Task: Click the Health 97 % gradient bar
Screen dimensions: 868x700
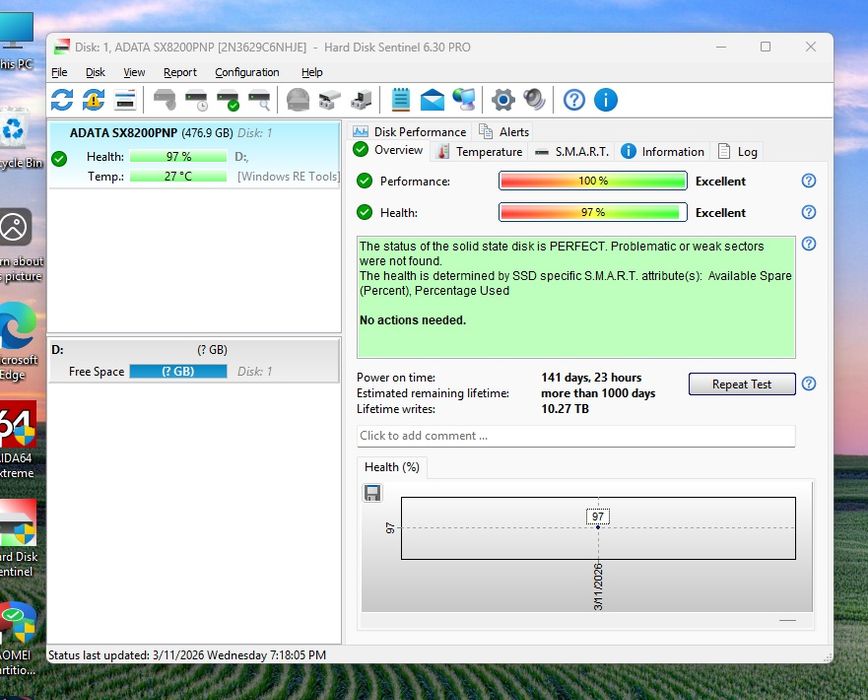Action: point(593,212)
